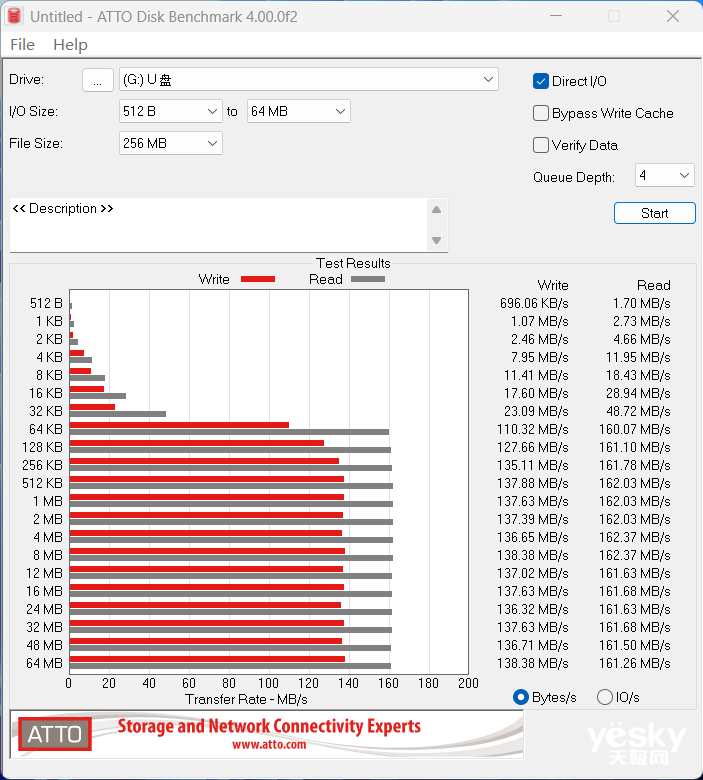This screenshot has height=780, width=703.
Task: Click the Transfer Rate - MB/s axis label
Action: [x=246, y=699]
